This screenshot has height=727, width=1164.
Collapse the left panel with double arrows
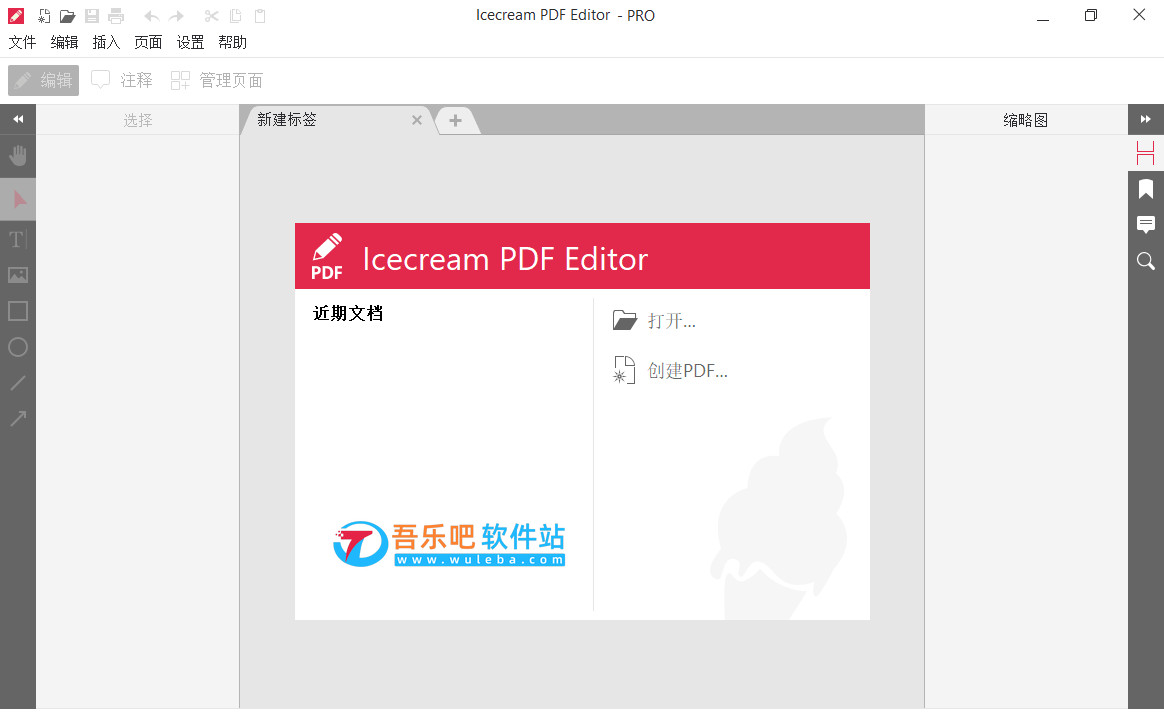18,119
